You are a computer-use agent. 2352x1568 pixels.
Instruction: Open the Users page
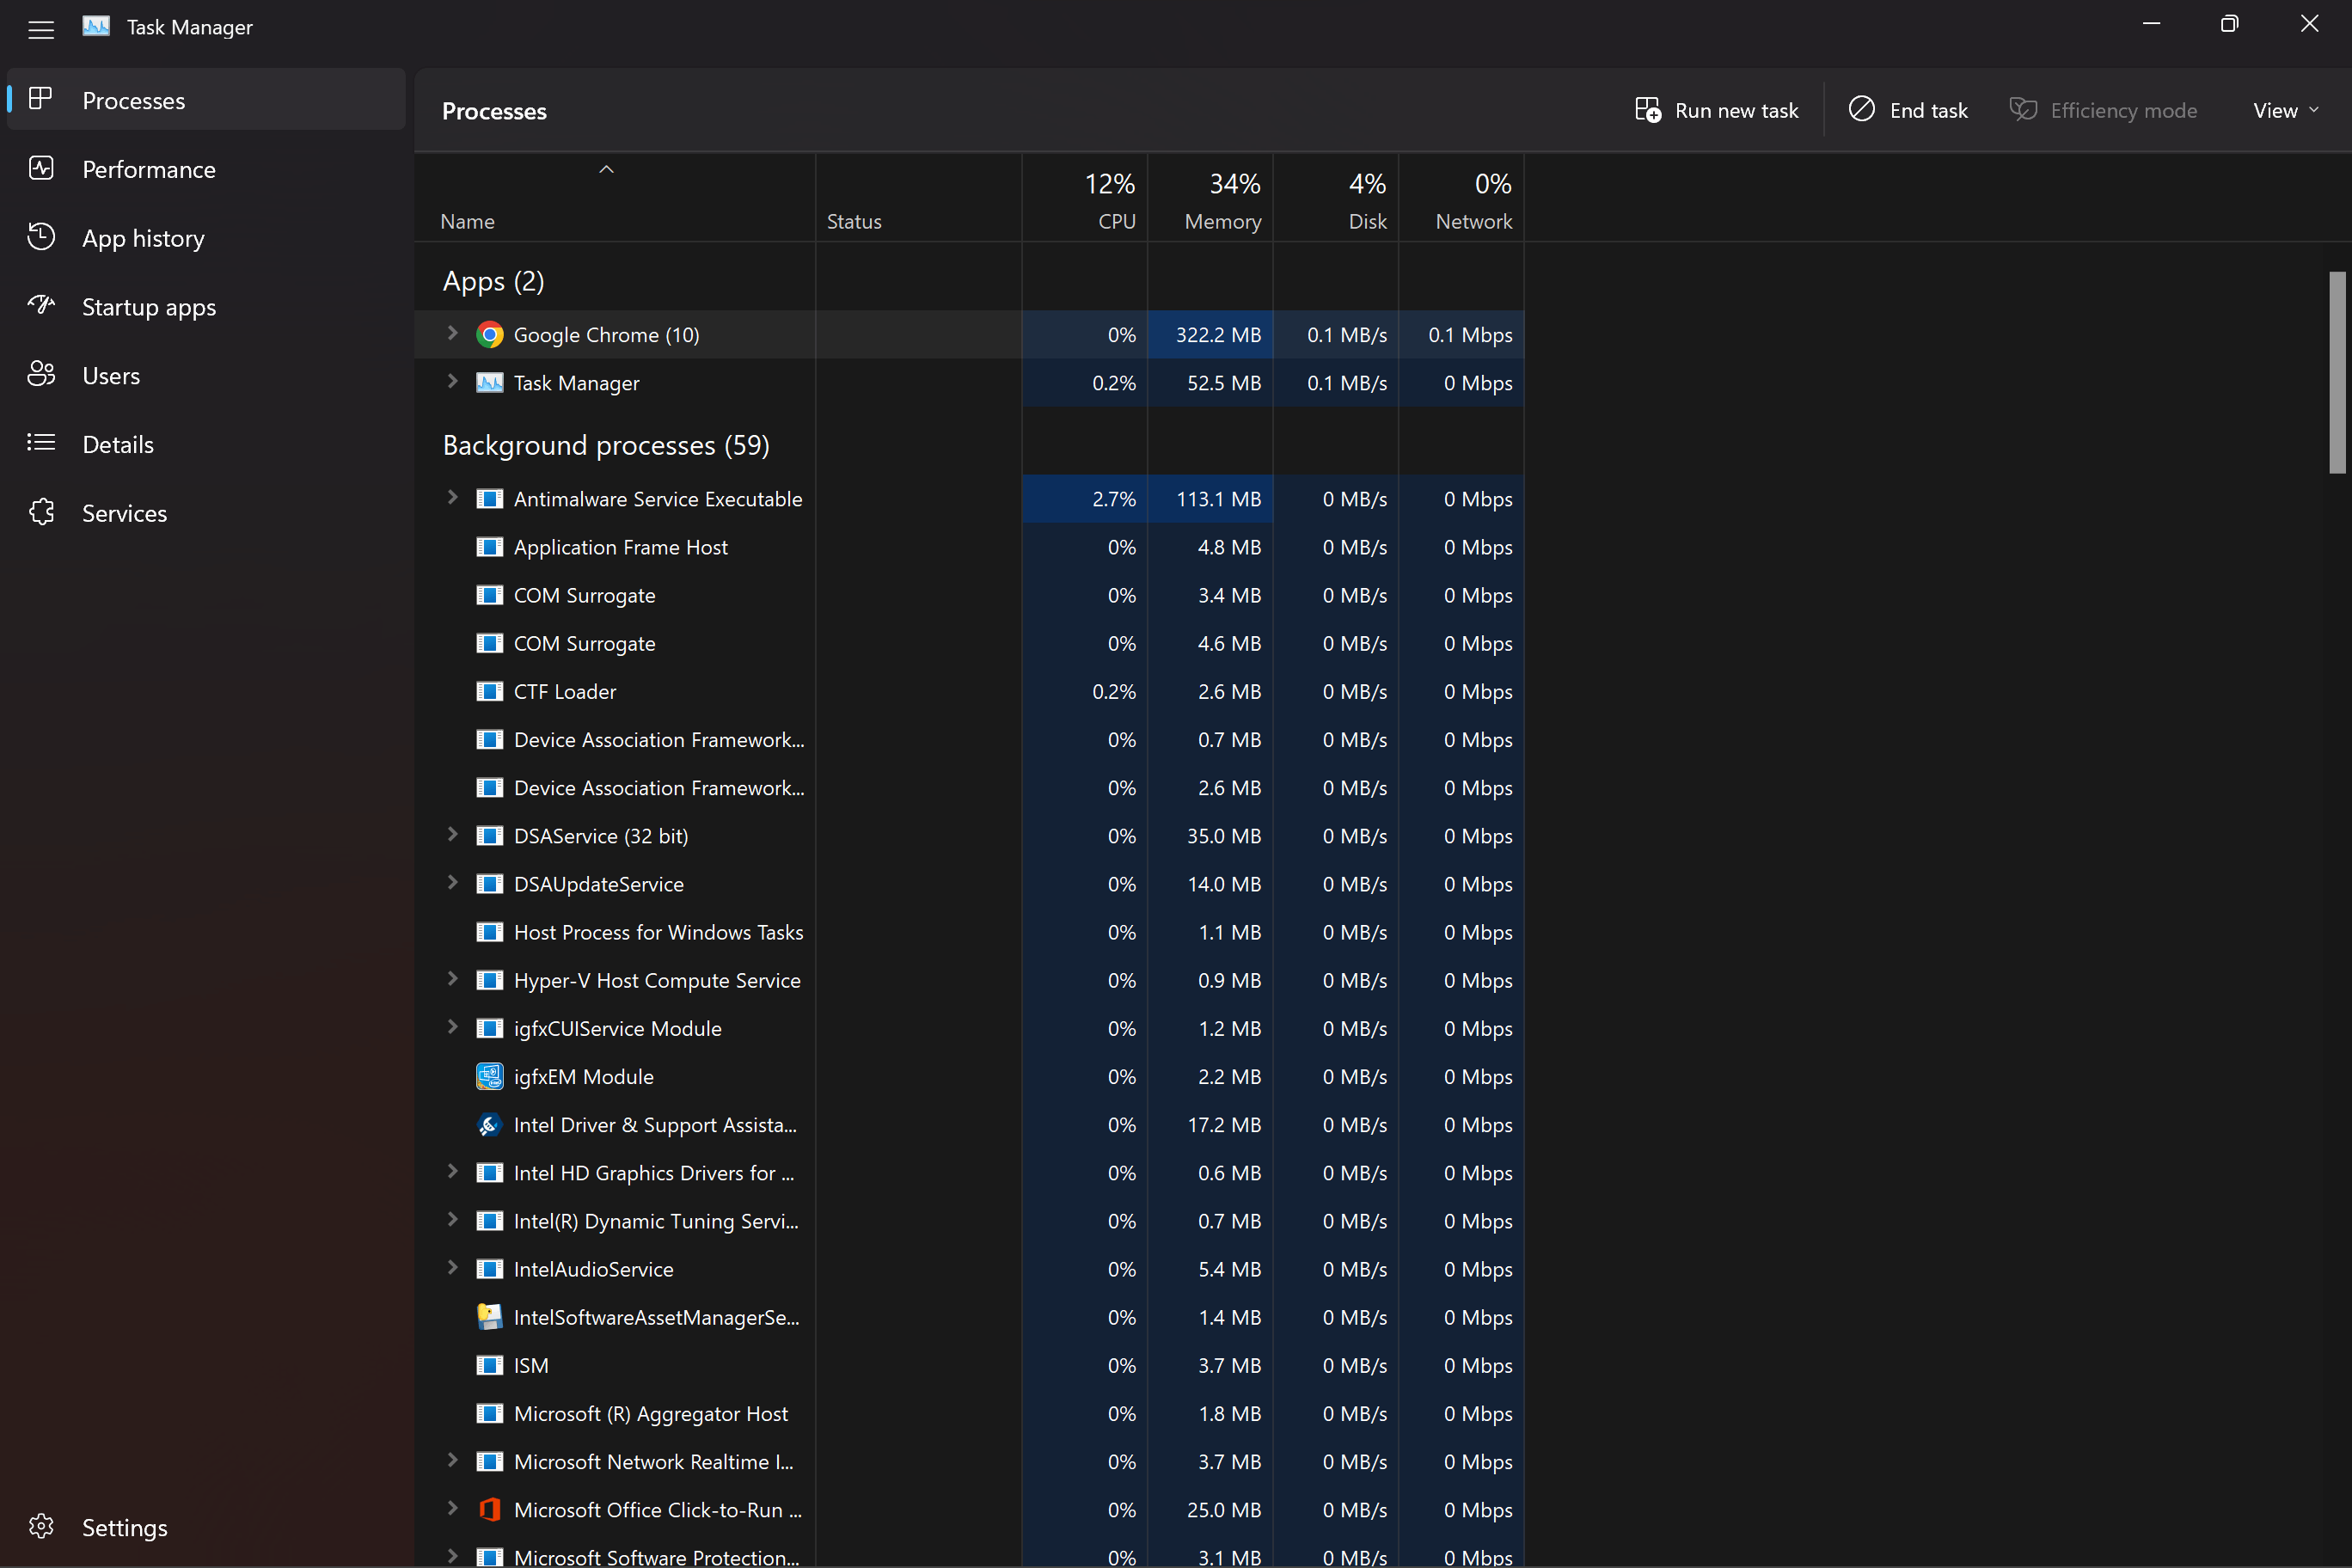click(x=111, y=376)
